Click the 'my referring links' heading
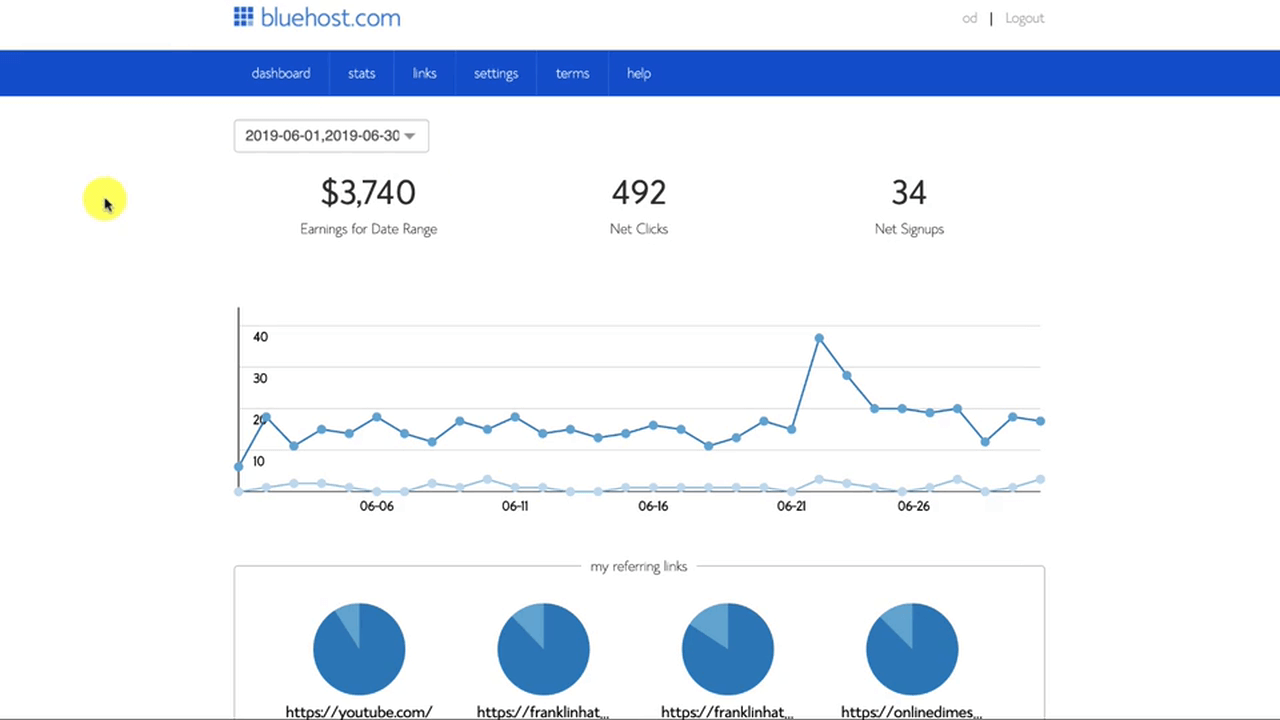The image size is (1280, 720). coord(639,566)
